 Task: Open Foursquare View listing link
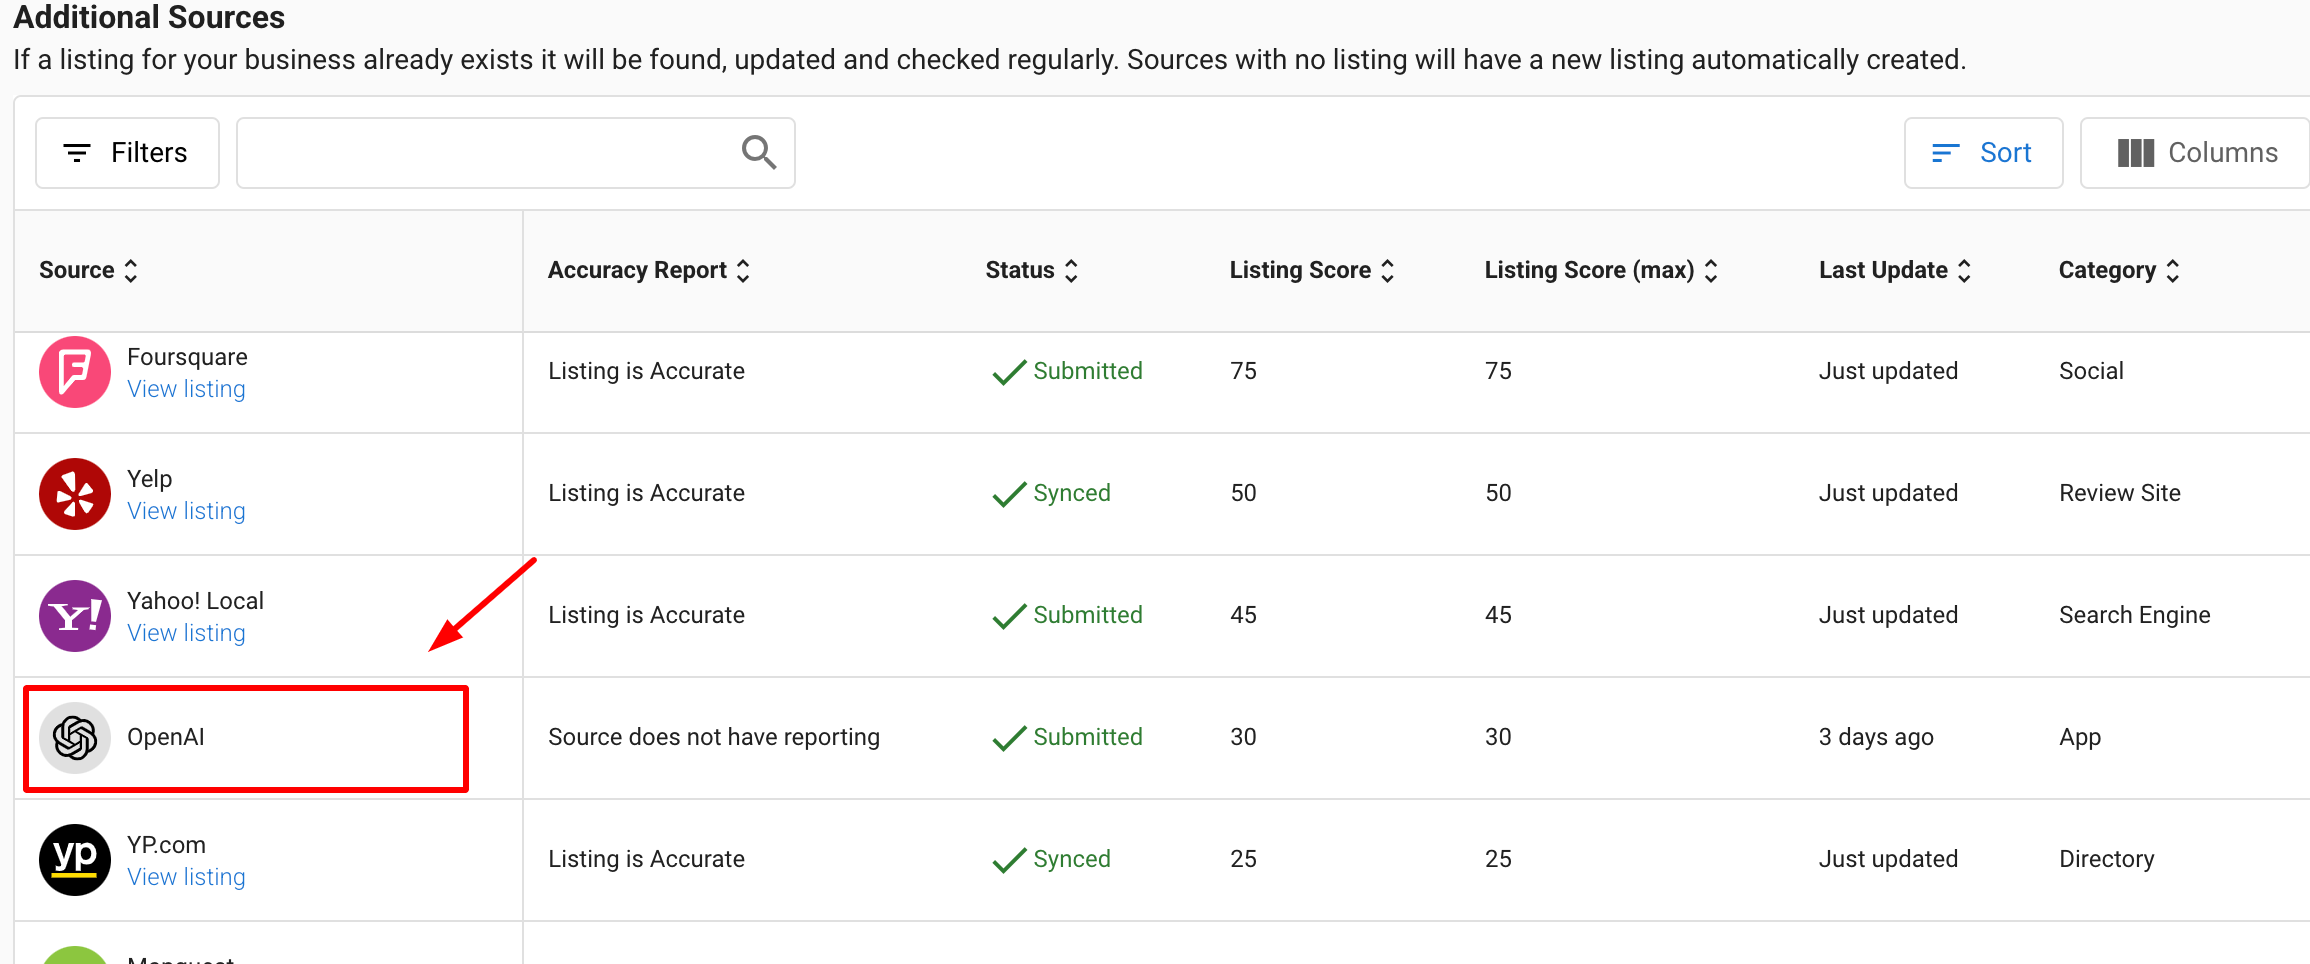(x=186, y=389)
